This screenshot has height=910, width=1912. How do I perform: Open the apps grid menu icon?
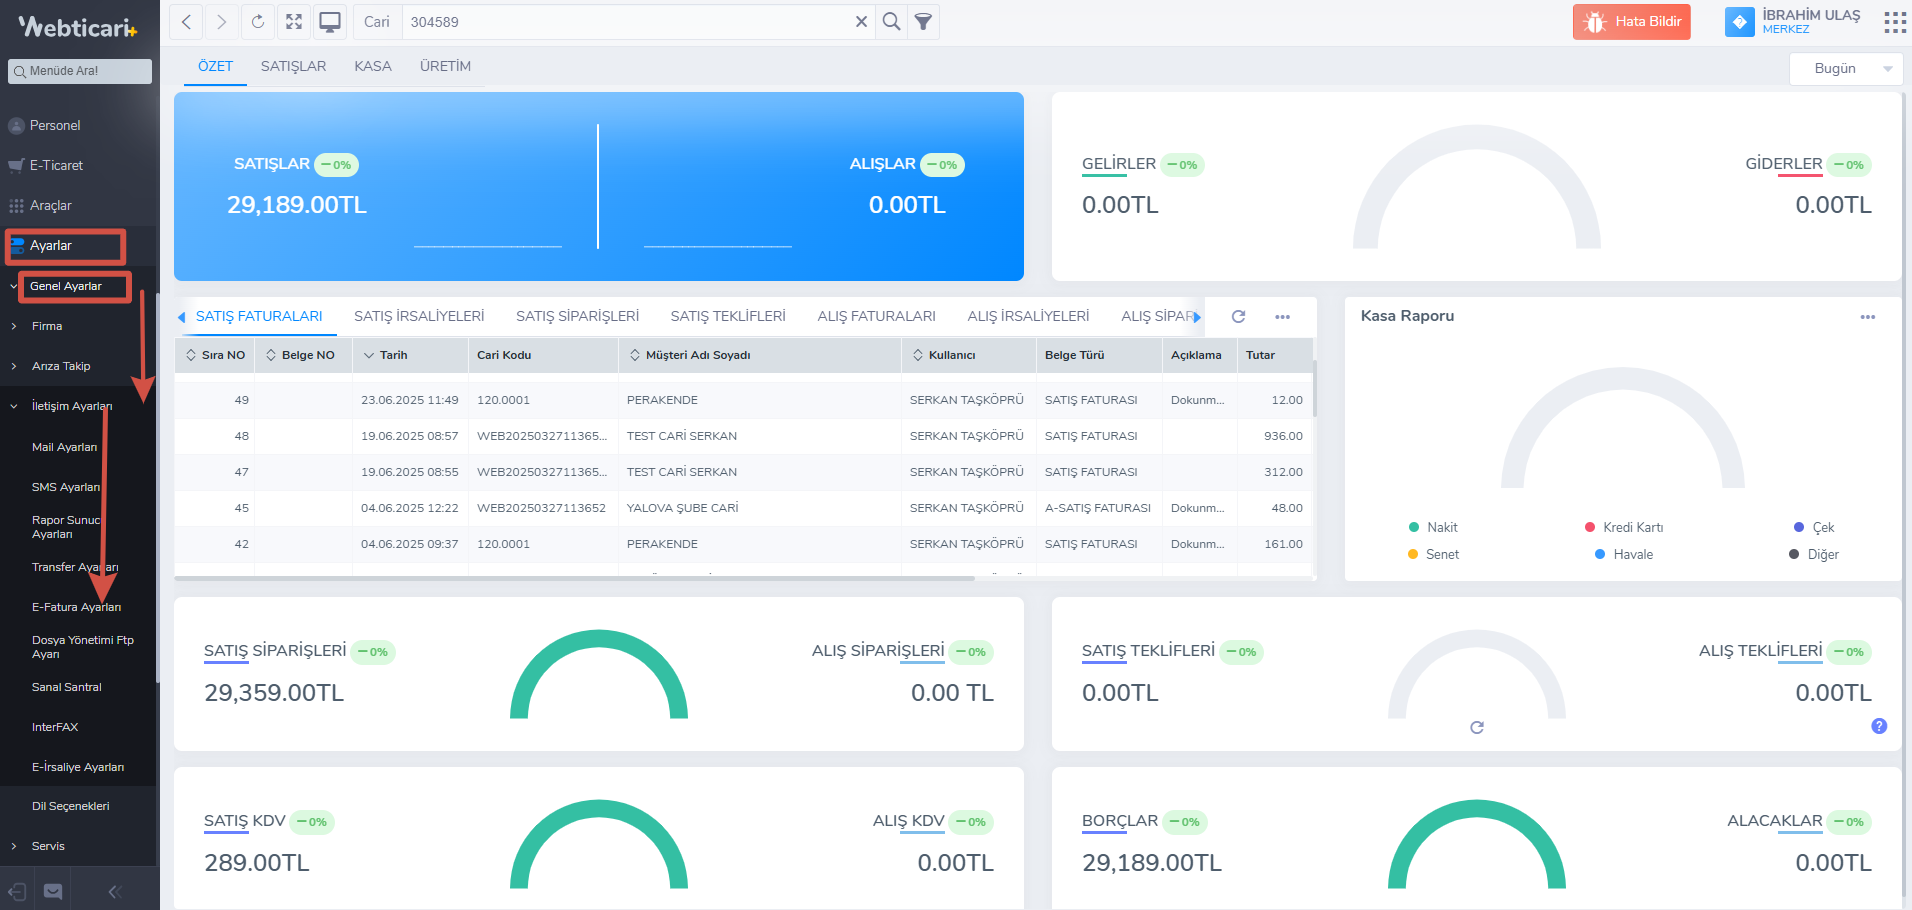tap(1894, 22)
